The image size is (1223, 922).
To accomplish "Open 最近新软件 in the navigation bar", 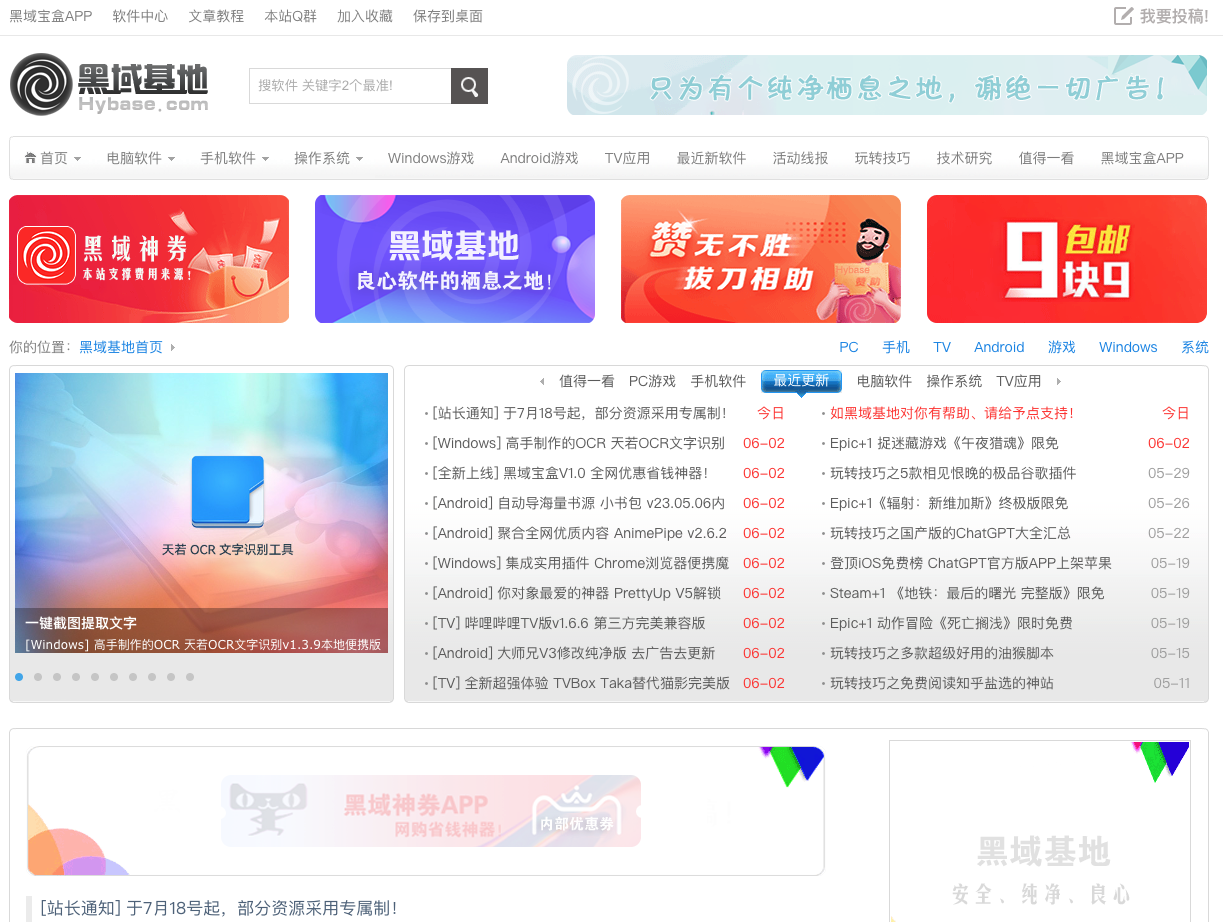I will tap(712, 158).
